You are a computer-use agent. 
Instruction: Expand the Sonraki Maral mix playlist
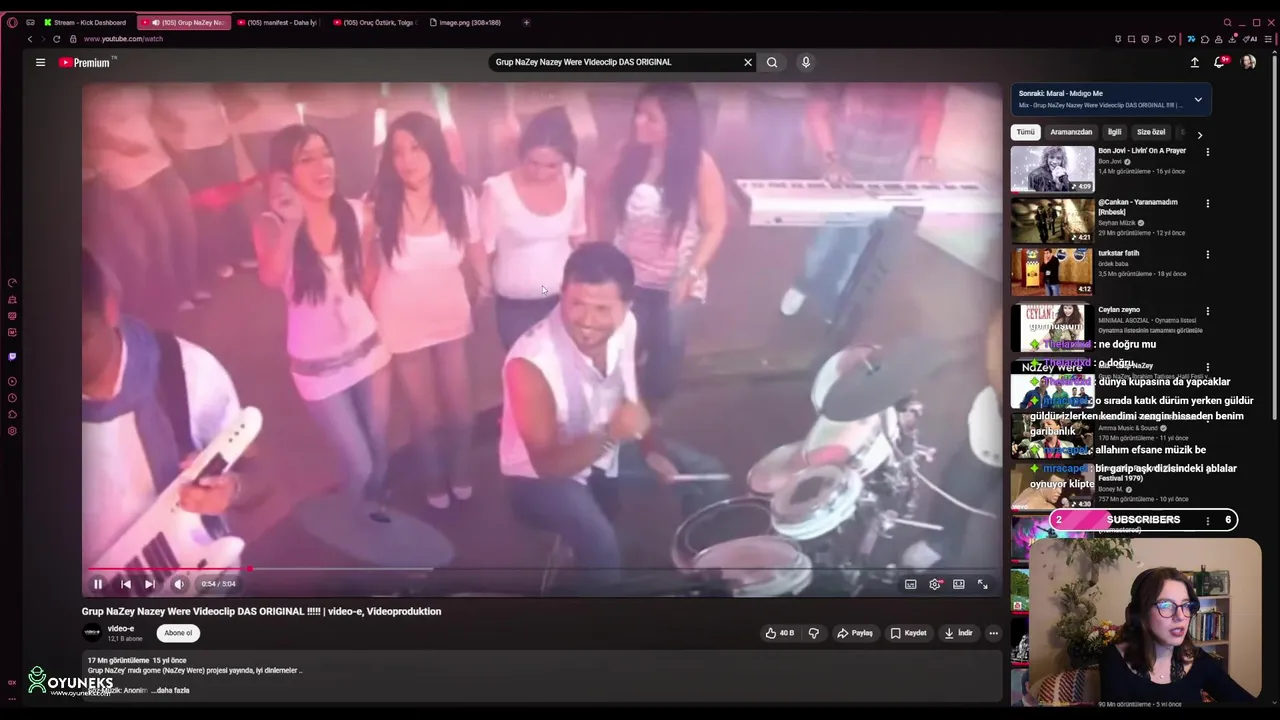click(x=1198, y=99)
